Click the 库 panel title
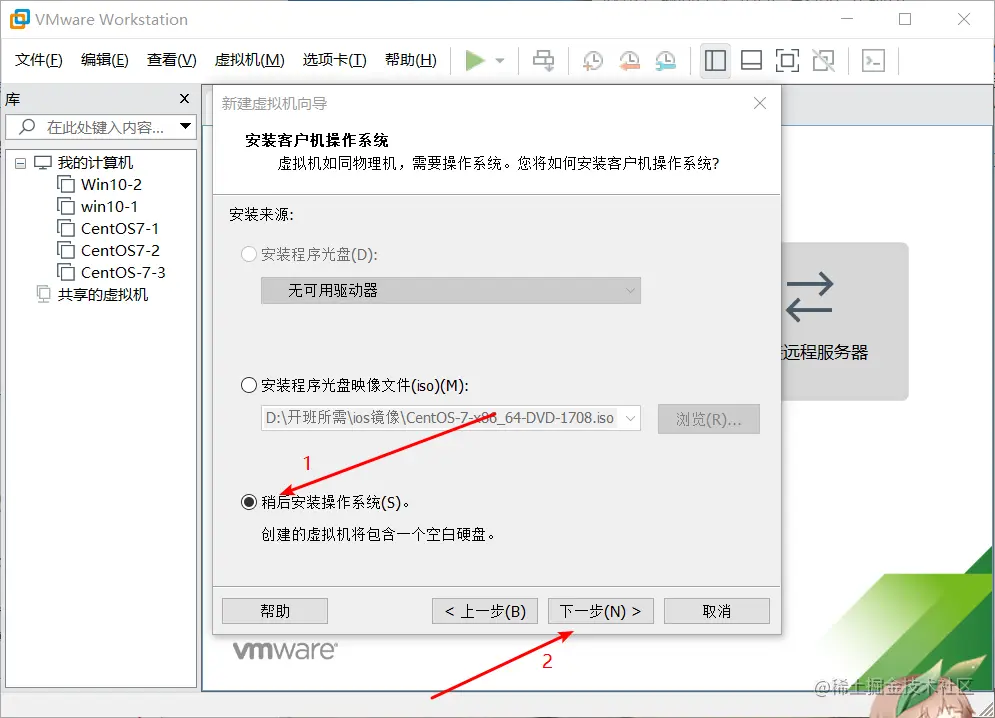995x718 pixels. [13, 99]
